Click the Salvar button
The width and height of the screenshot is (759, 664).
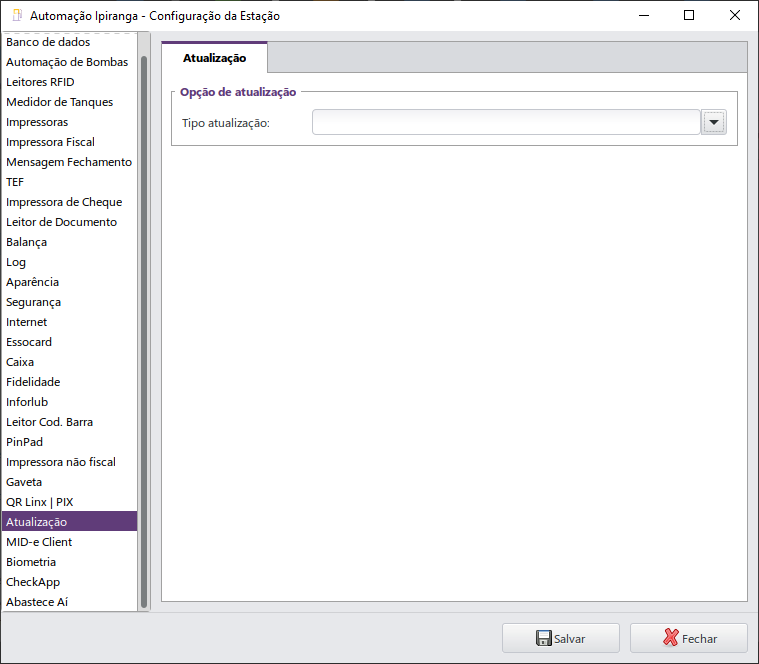pos(561,638)
